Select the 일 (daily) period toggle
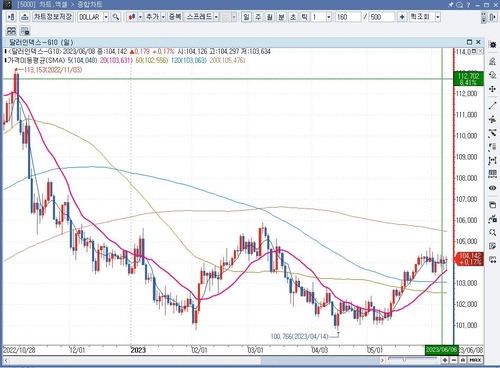Viewport: 500px width, 368px height. click(x=246, y=17)
